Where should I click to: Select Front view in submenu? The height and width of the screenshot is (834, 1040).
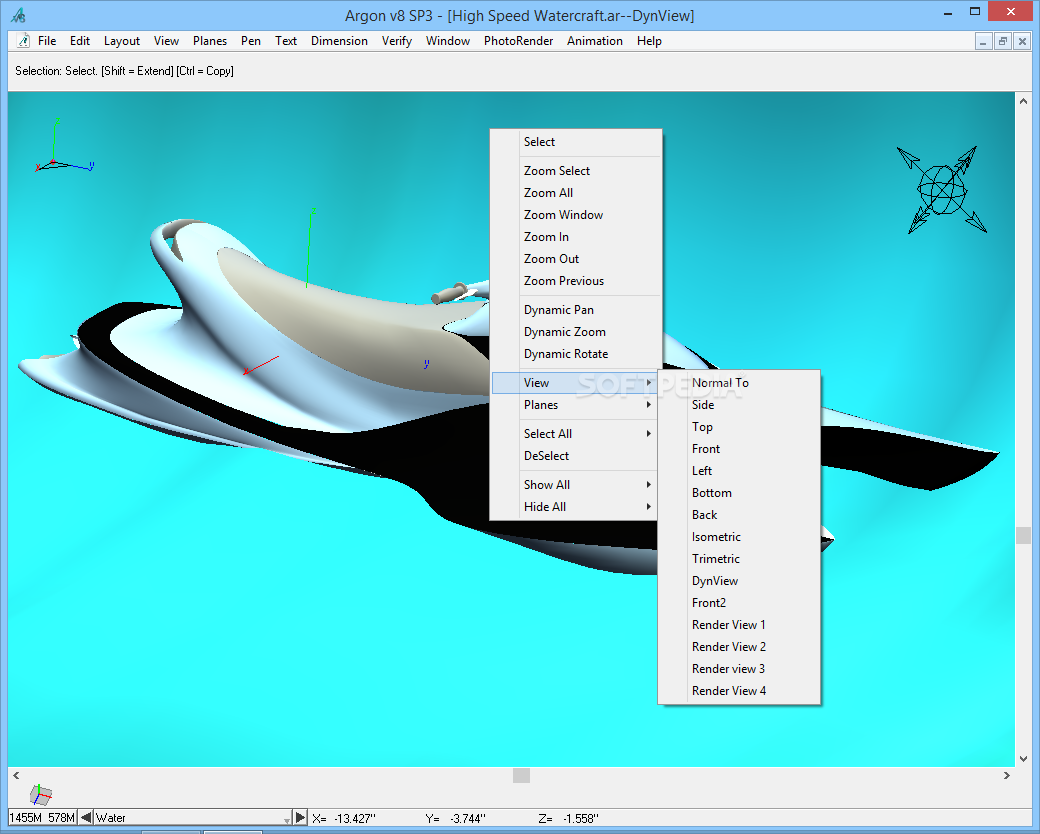click(x=739, y=449)
